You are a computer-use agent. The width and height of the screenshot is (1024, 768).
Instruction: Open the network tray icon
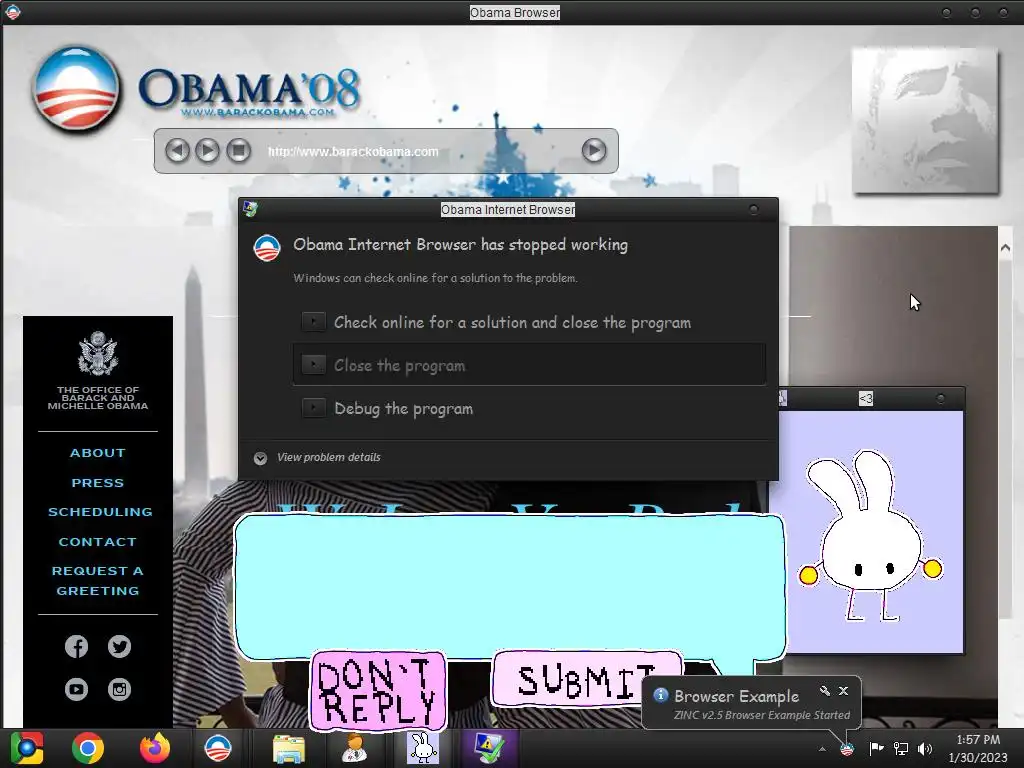click(x=901, y=749)
